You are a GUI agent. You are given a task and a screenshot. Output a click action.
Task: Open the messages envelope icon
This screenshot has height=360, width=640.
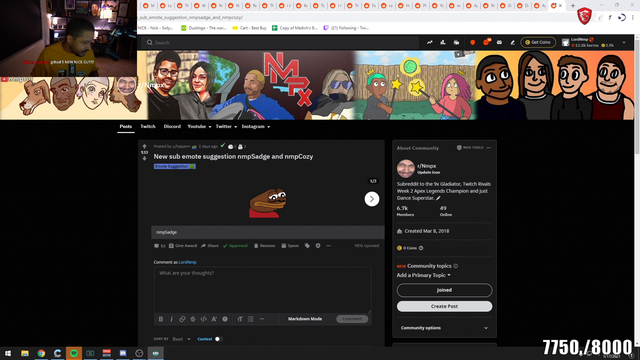[x=499, y=42]
